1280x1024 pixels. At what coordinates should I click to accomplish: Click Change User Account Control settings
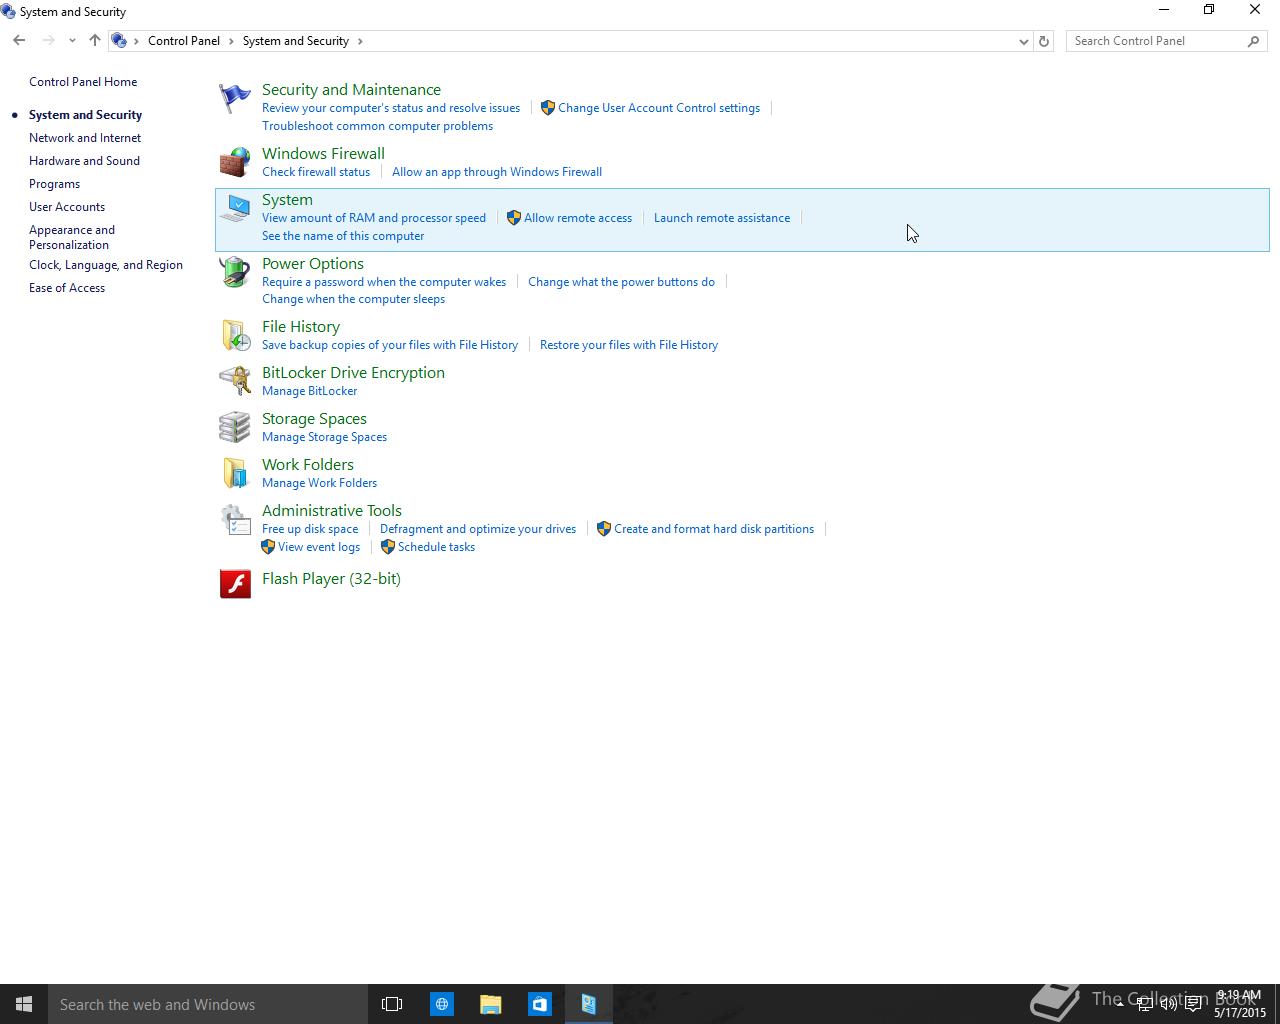coord(659,108)
